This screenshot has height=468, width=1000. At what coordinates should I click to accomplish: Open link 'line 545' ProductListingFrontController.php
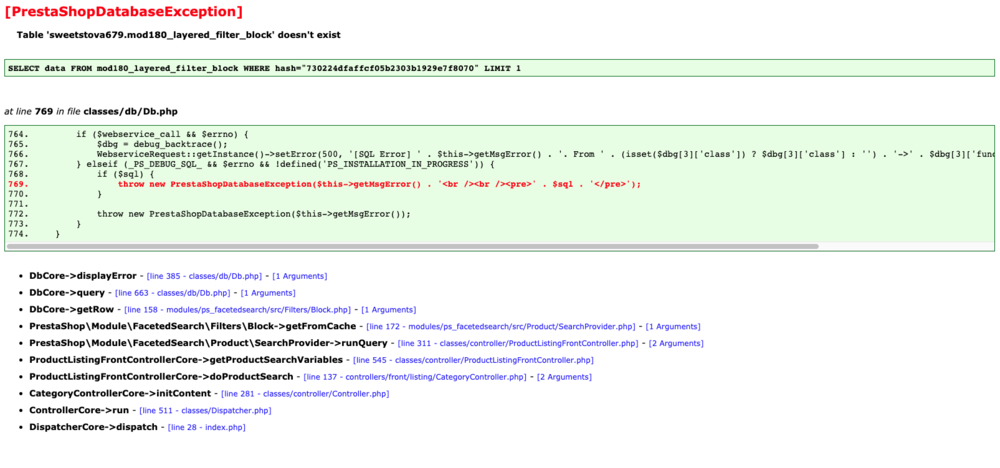tap(473, 360)
